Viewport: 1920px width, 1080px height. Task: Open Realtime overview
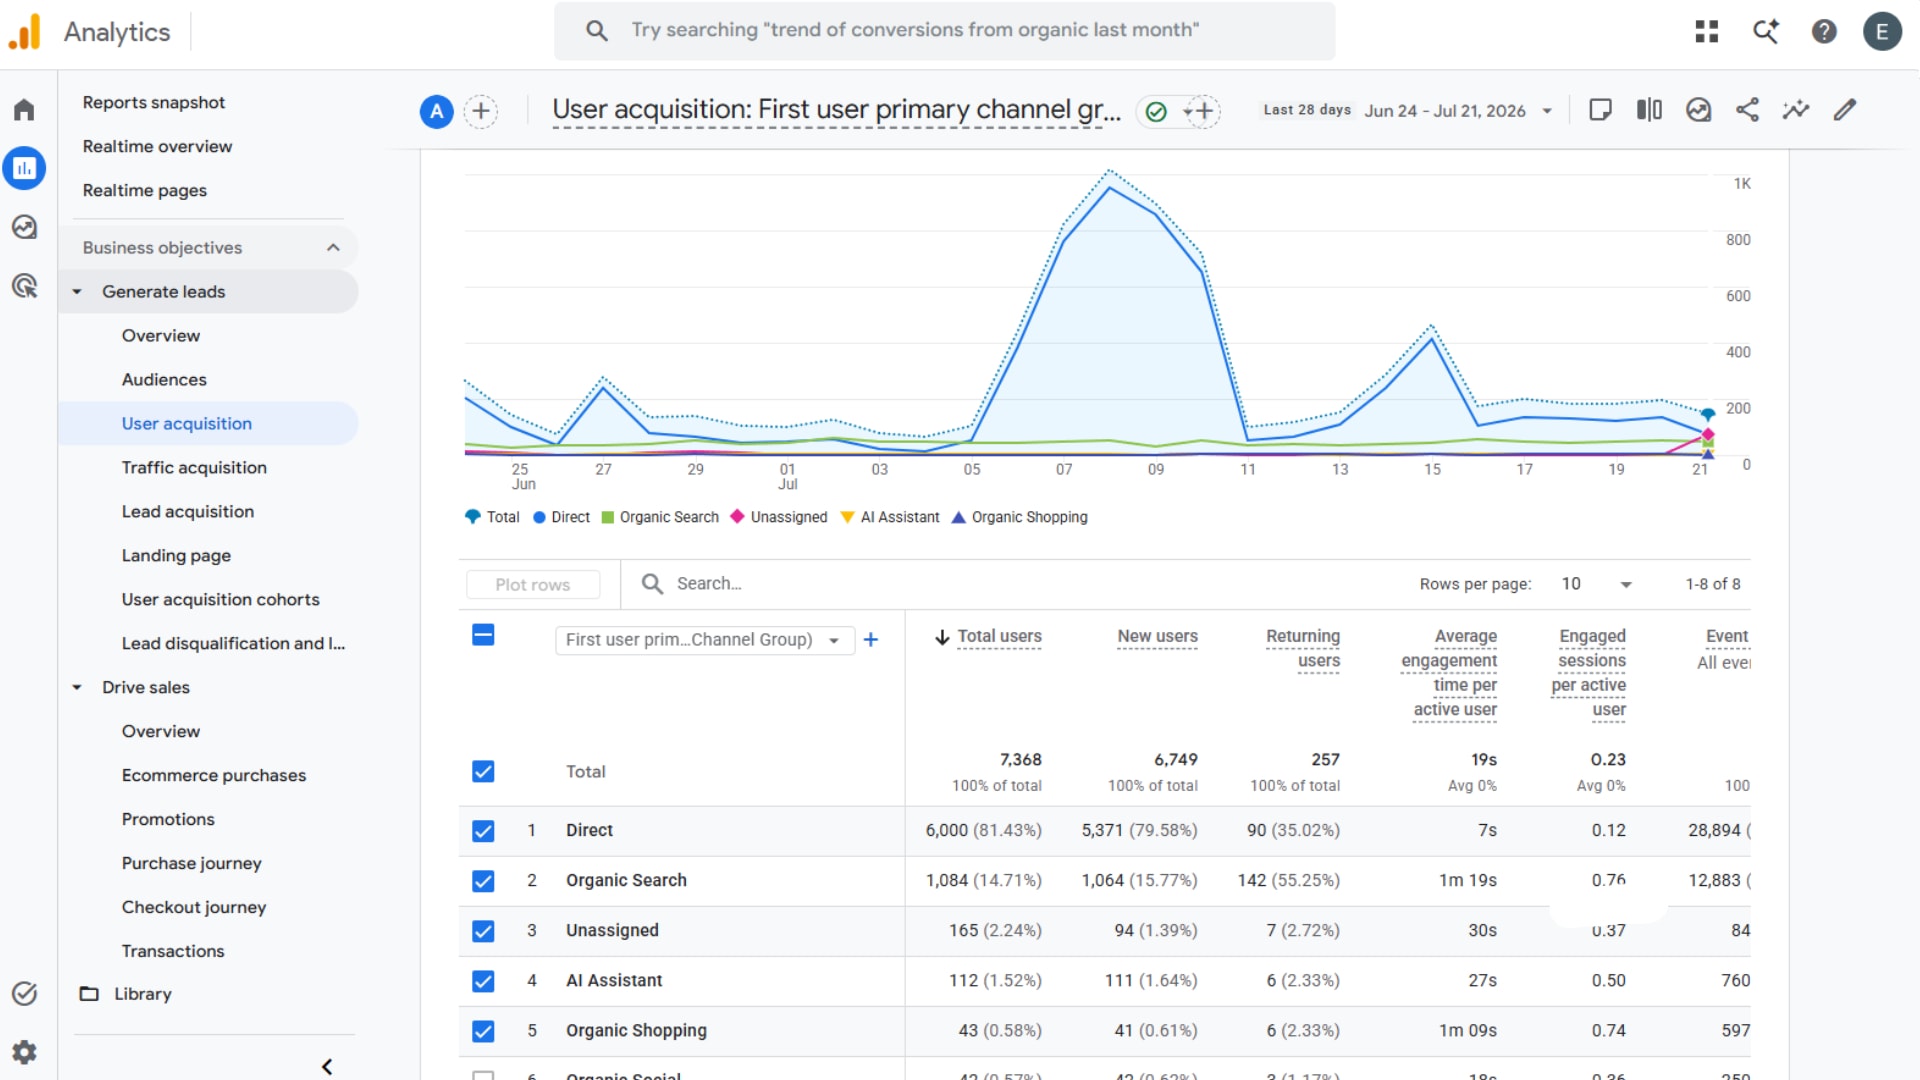[x=157, y=147]
